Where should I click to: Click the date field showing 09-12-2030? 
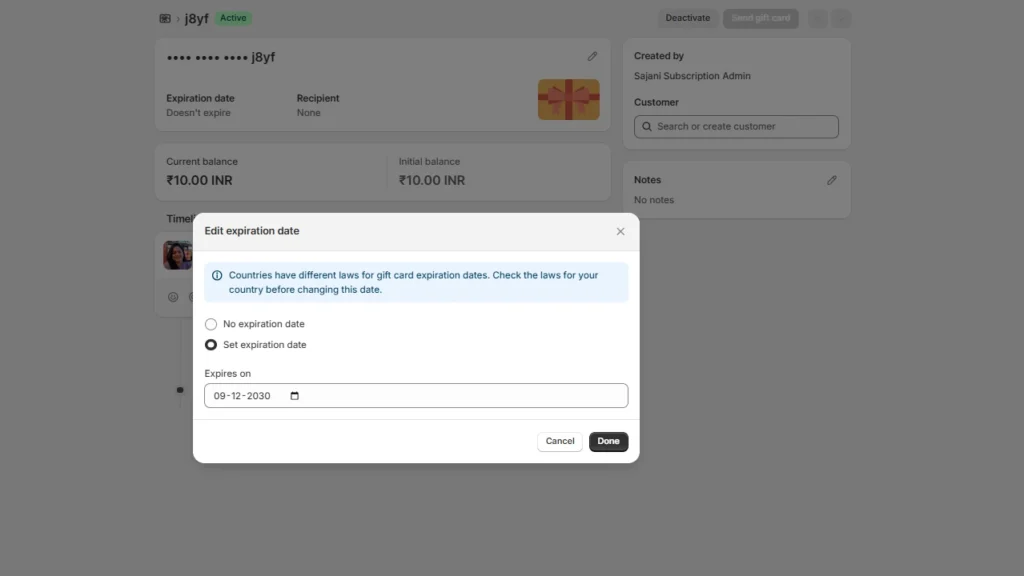(240, 395)
